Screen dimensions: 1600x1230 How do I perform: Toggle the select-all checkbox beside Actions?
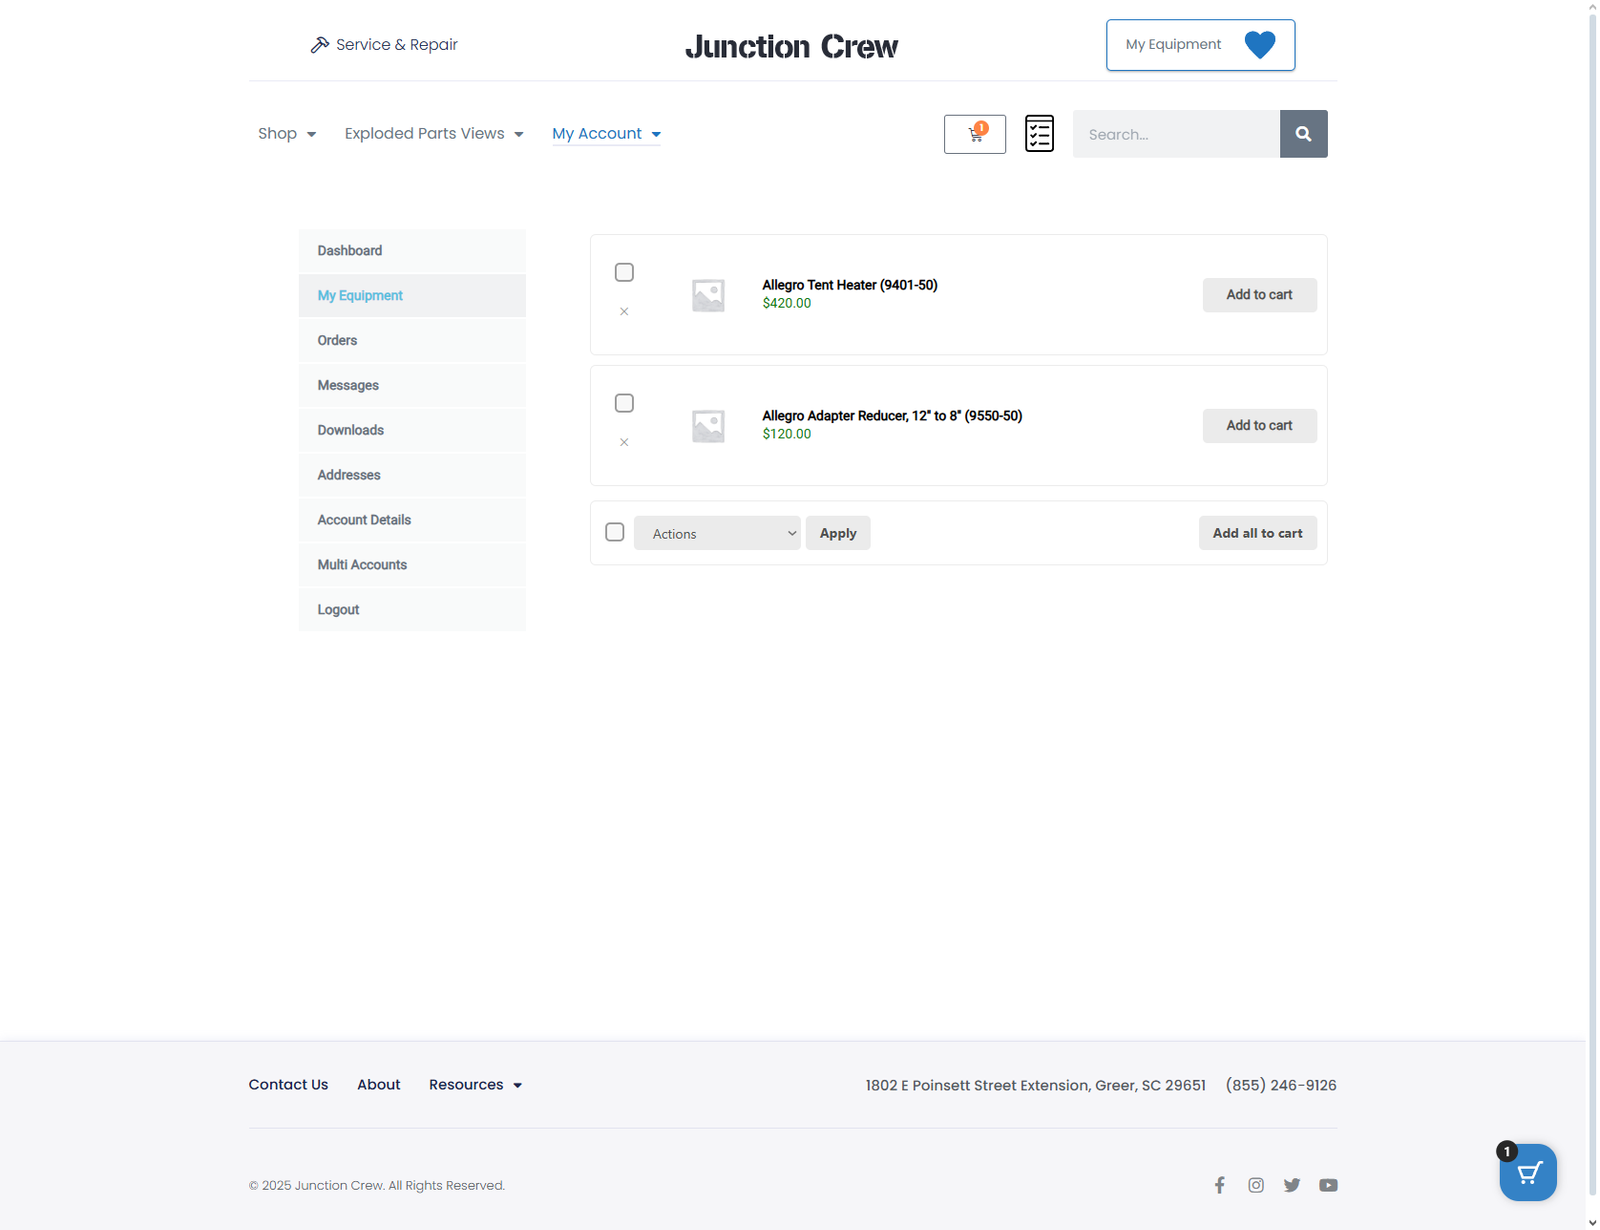(615, 532)
